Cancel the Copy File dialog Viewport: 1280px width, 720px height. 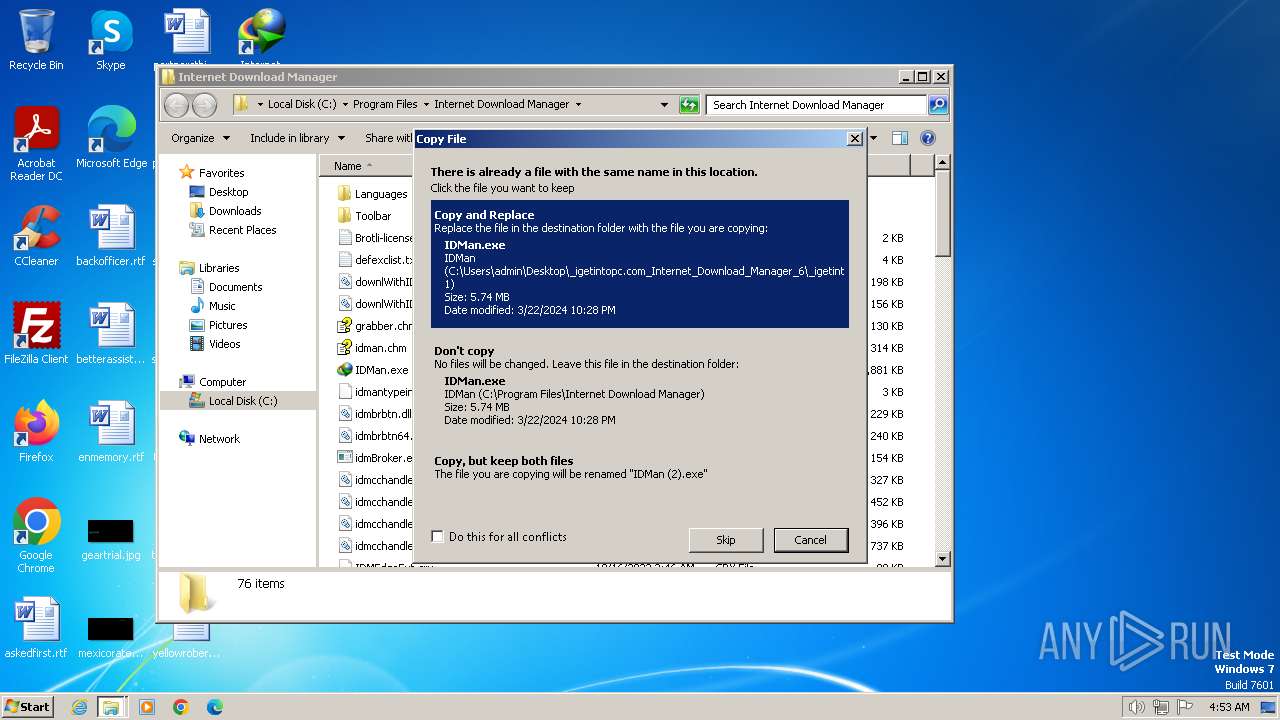[x=810, y=540]
